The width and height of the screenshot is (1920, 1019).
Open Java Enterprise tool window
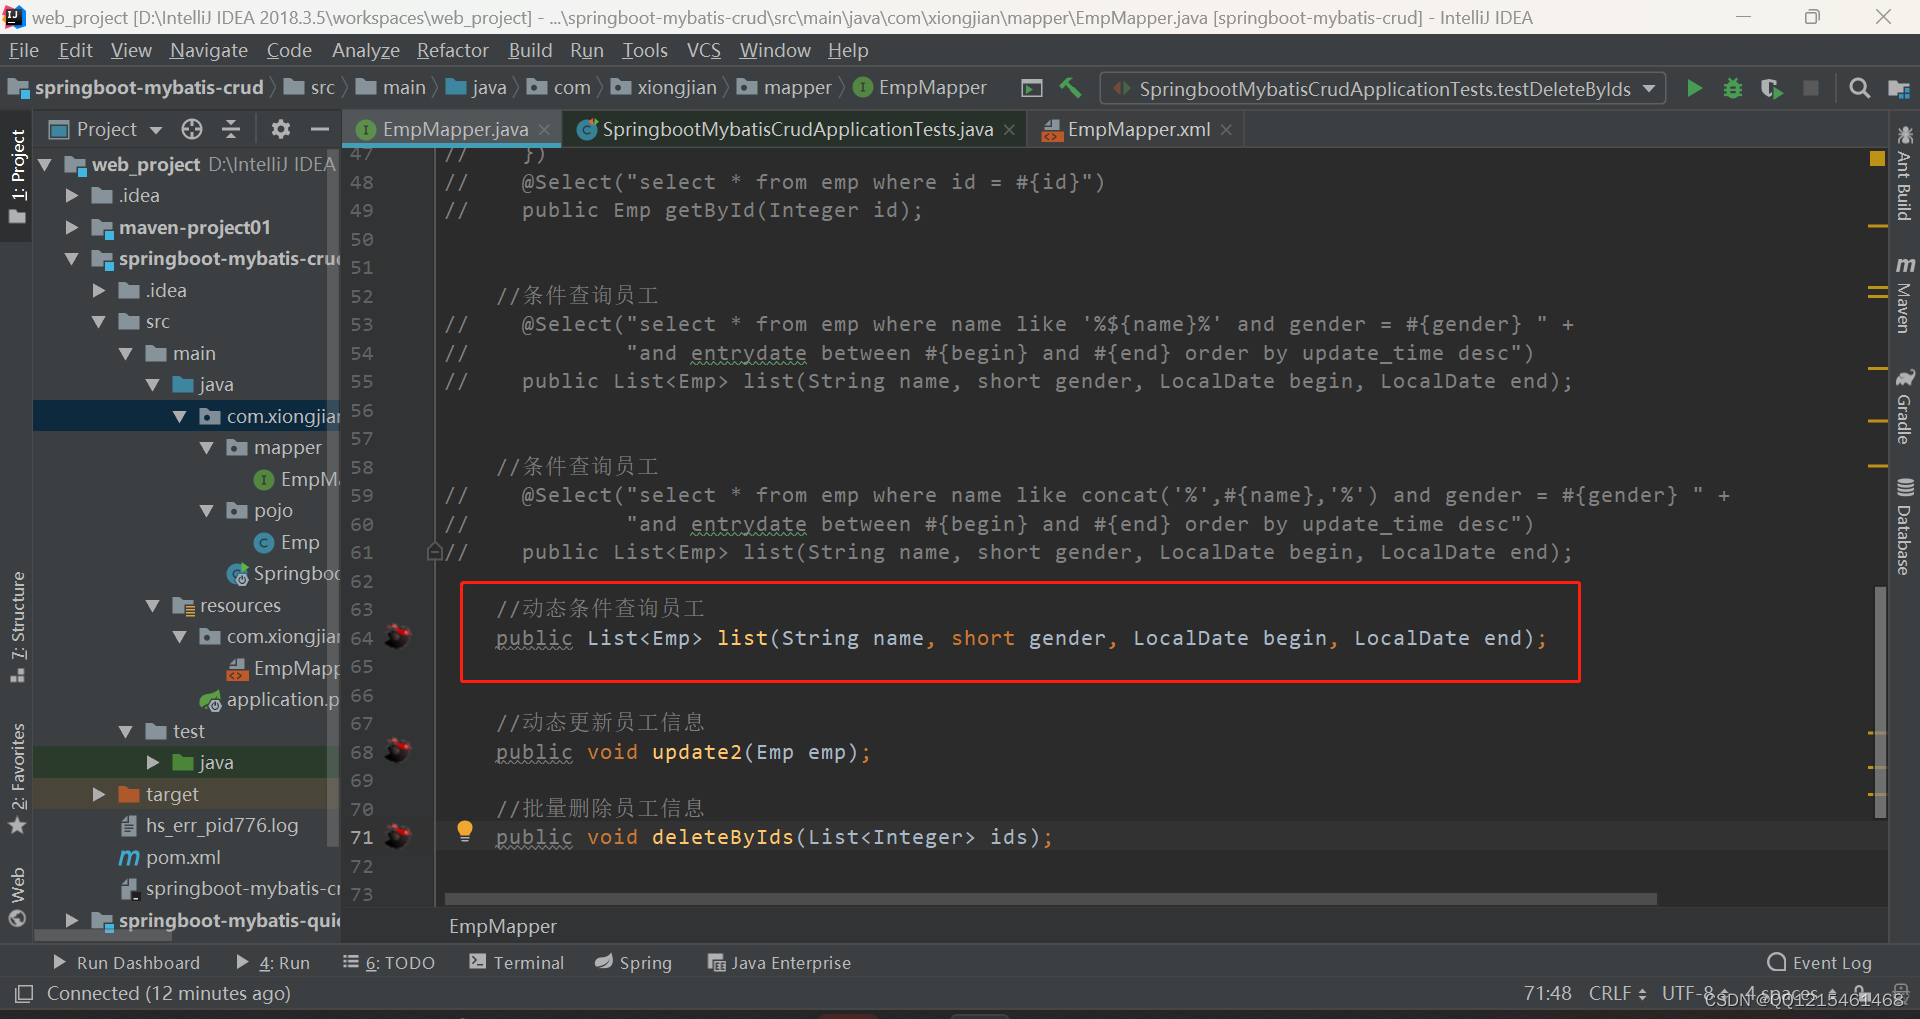coord(779,962)
